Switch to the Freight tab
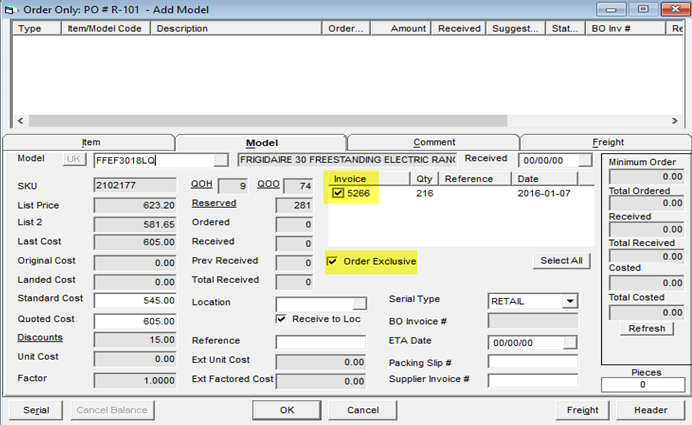 [606, 142]
